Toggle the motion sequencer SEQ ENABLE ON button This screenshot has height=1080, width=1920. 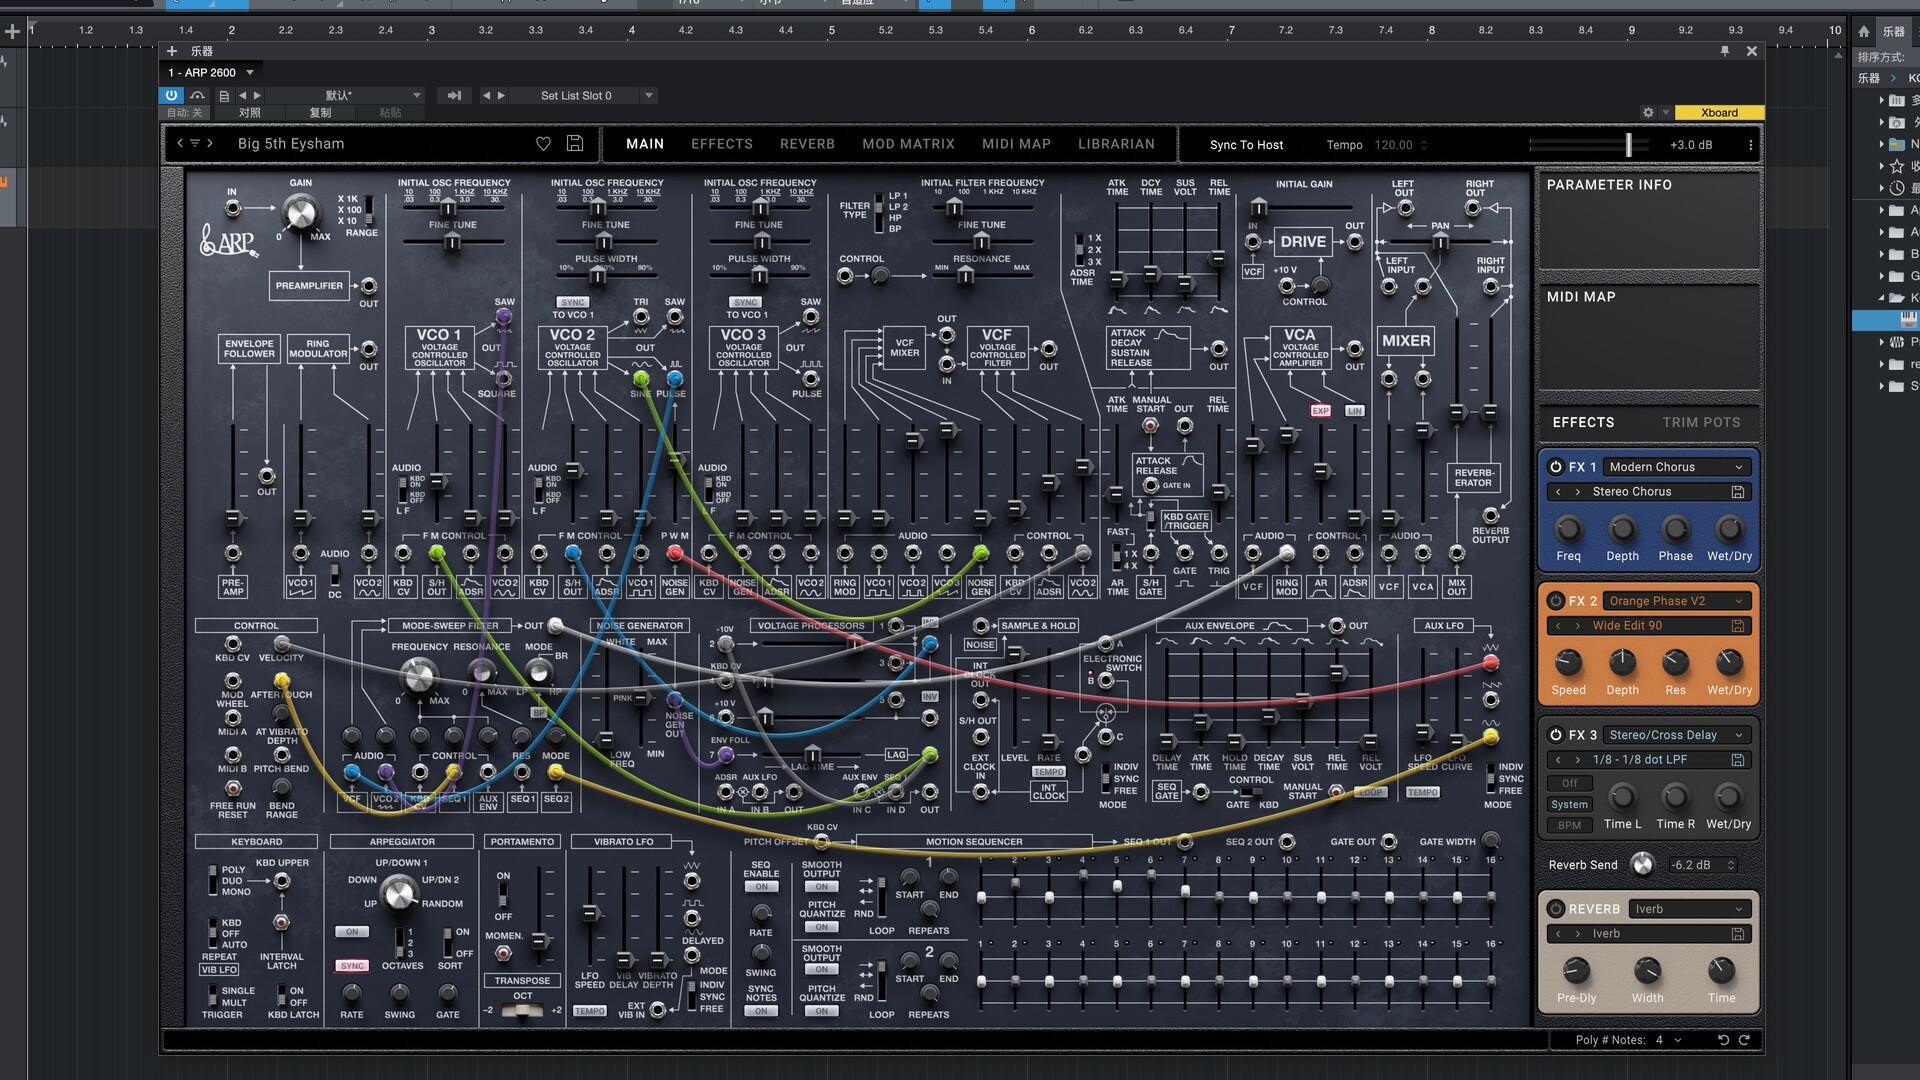click(761, 887)
